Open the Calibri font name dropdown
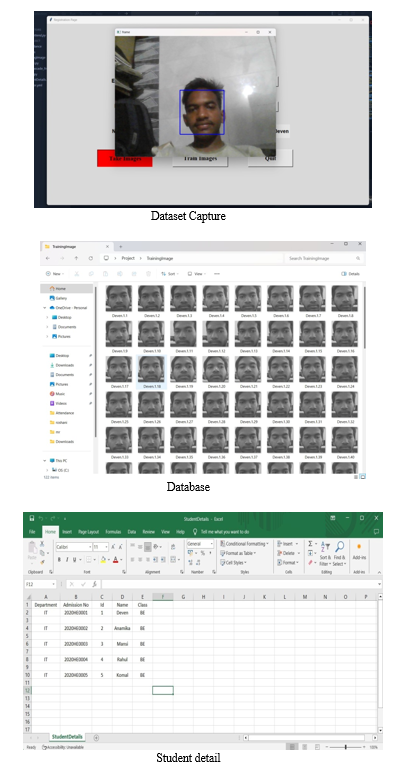This screenshot has height=769, width=409. 90,546
